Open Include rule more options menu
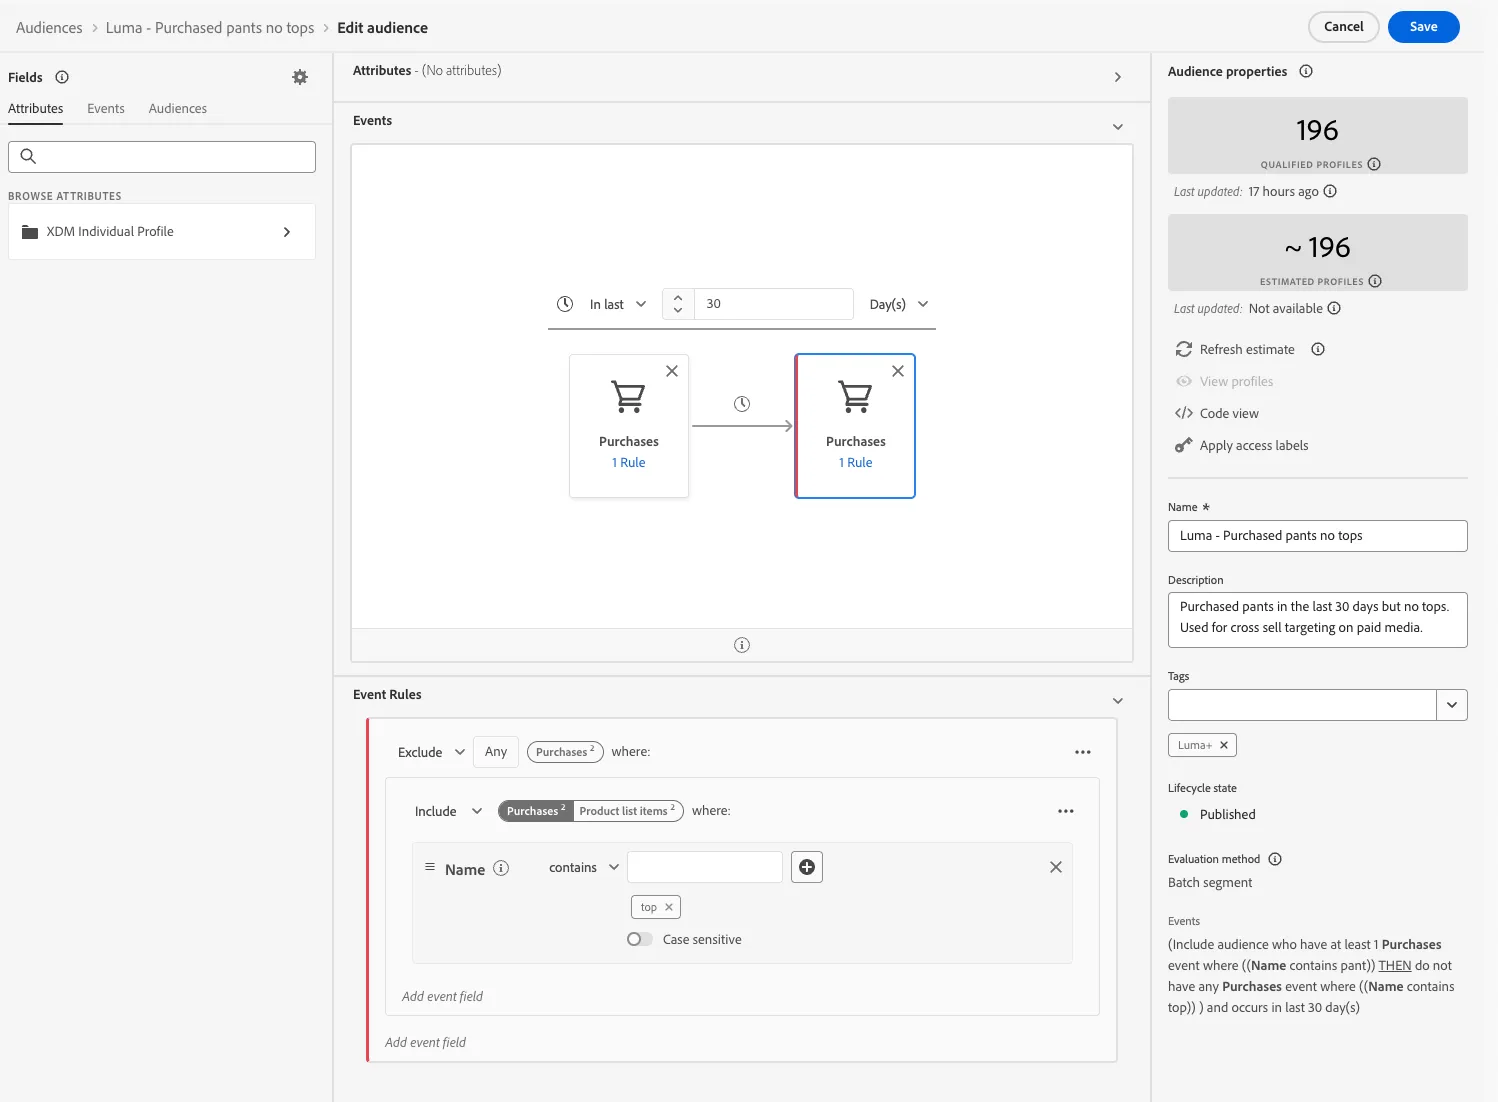This screenshot has width=1498, height=1102. (x=1066, y=811)
